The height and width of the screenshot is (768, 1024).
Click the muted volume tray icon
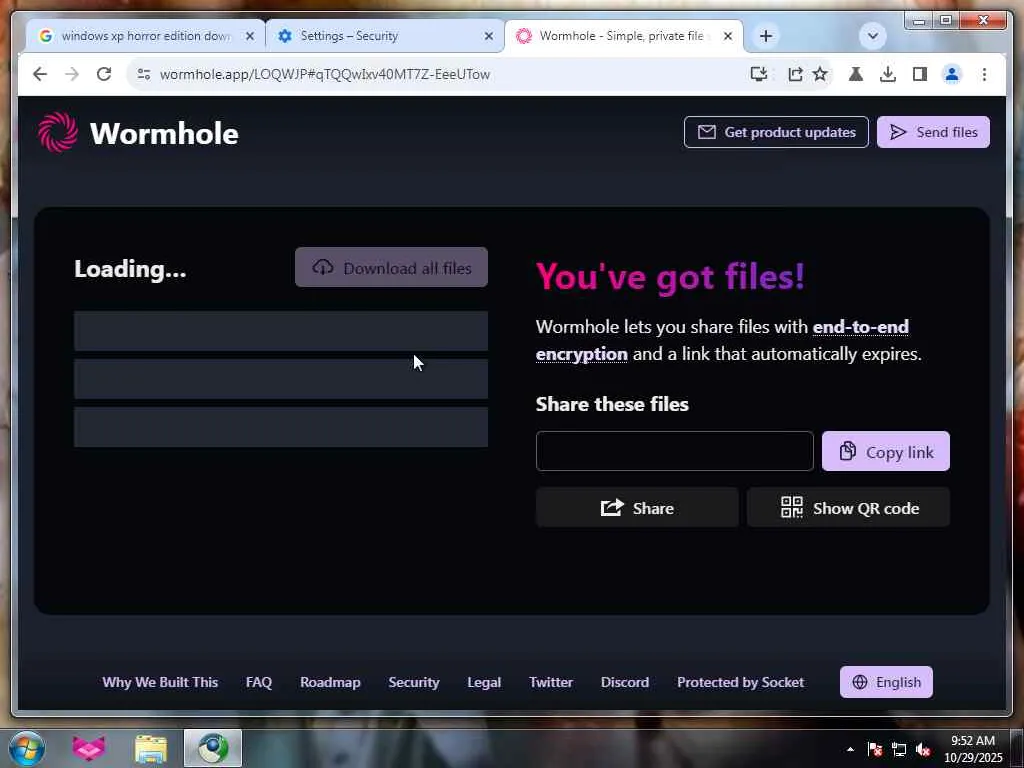[x=923, y=749]
